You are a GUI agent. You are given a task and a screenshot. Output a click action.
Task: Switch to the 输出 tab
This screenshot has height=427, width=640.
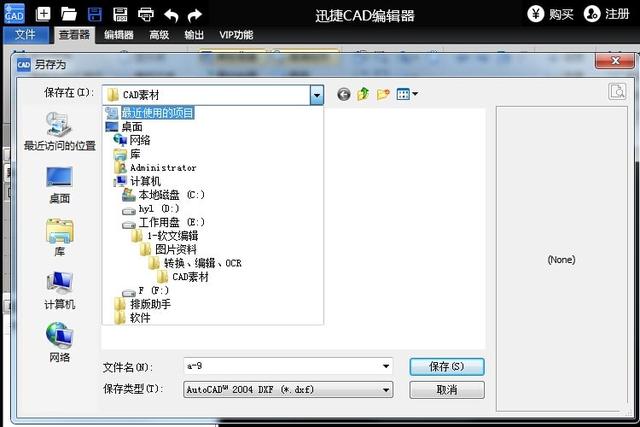[x=194, y=35]
